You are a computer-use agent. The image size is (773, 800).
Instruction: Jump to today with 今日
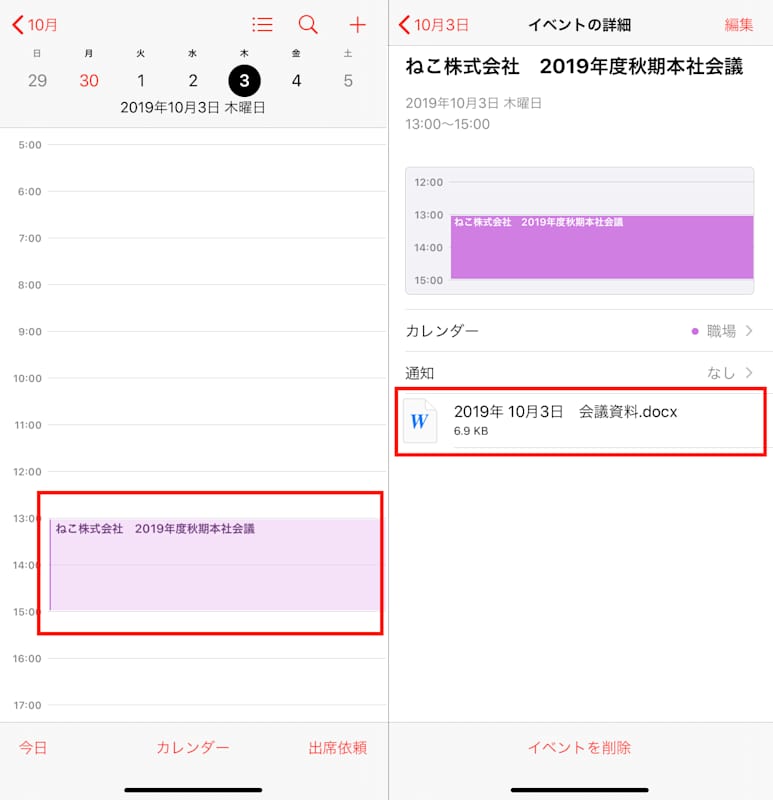point(33,748)
